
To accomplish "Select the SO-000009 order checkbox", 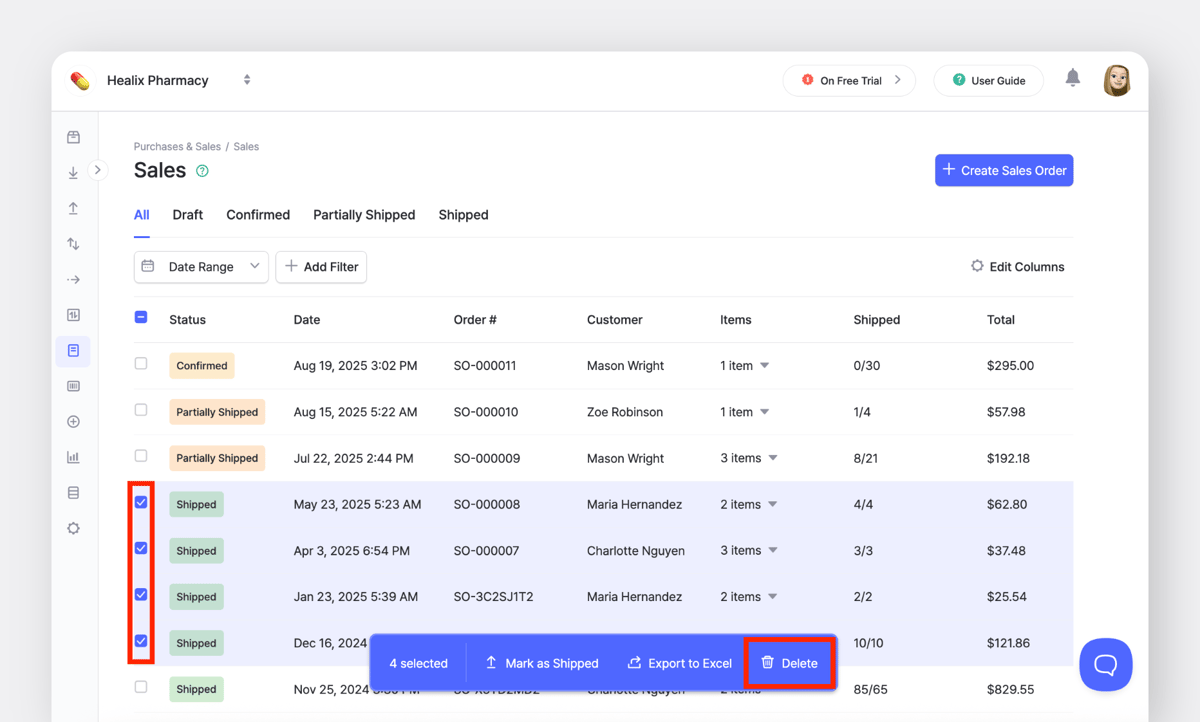I will 141,455.
